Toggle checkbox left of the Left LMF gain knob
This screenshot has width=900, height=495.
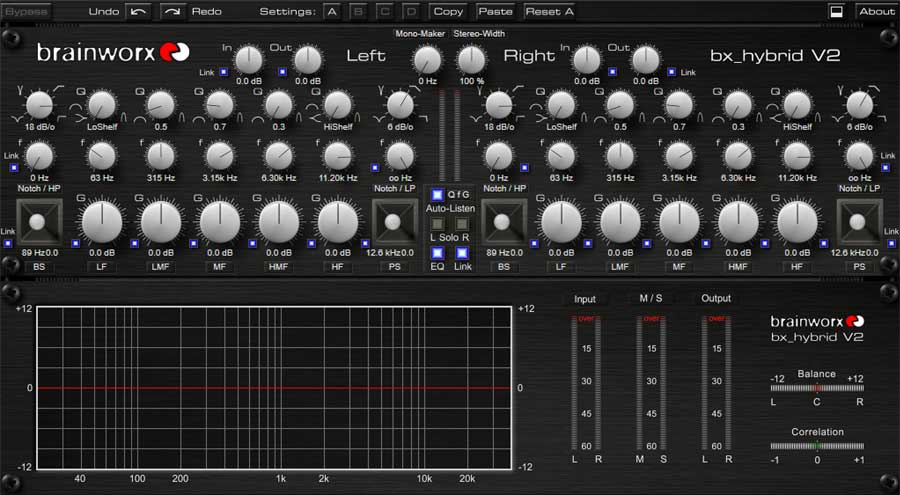pyautogui.click(x=134, y=243)
